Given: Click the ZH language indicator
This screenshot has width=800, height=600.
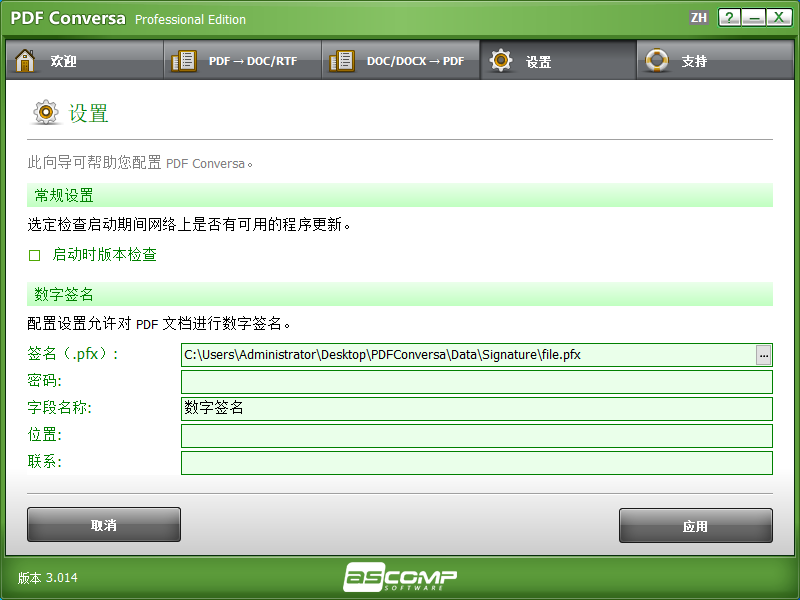Looking at the screenshot, I should click(698, 18).
